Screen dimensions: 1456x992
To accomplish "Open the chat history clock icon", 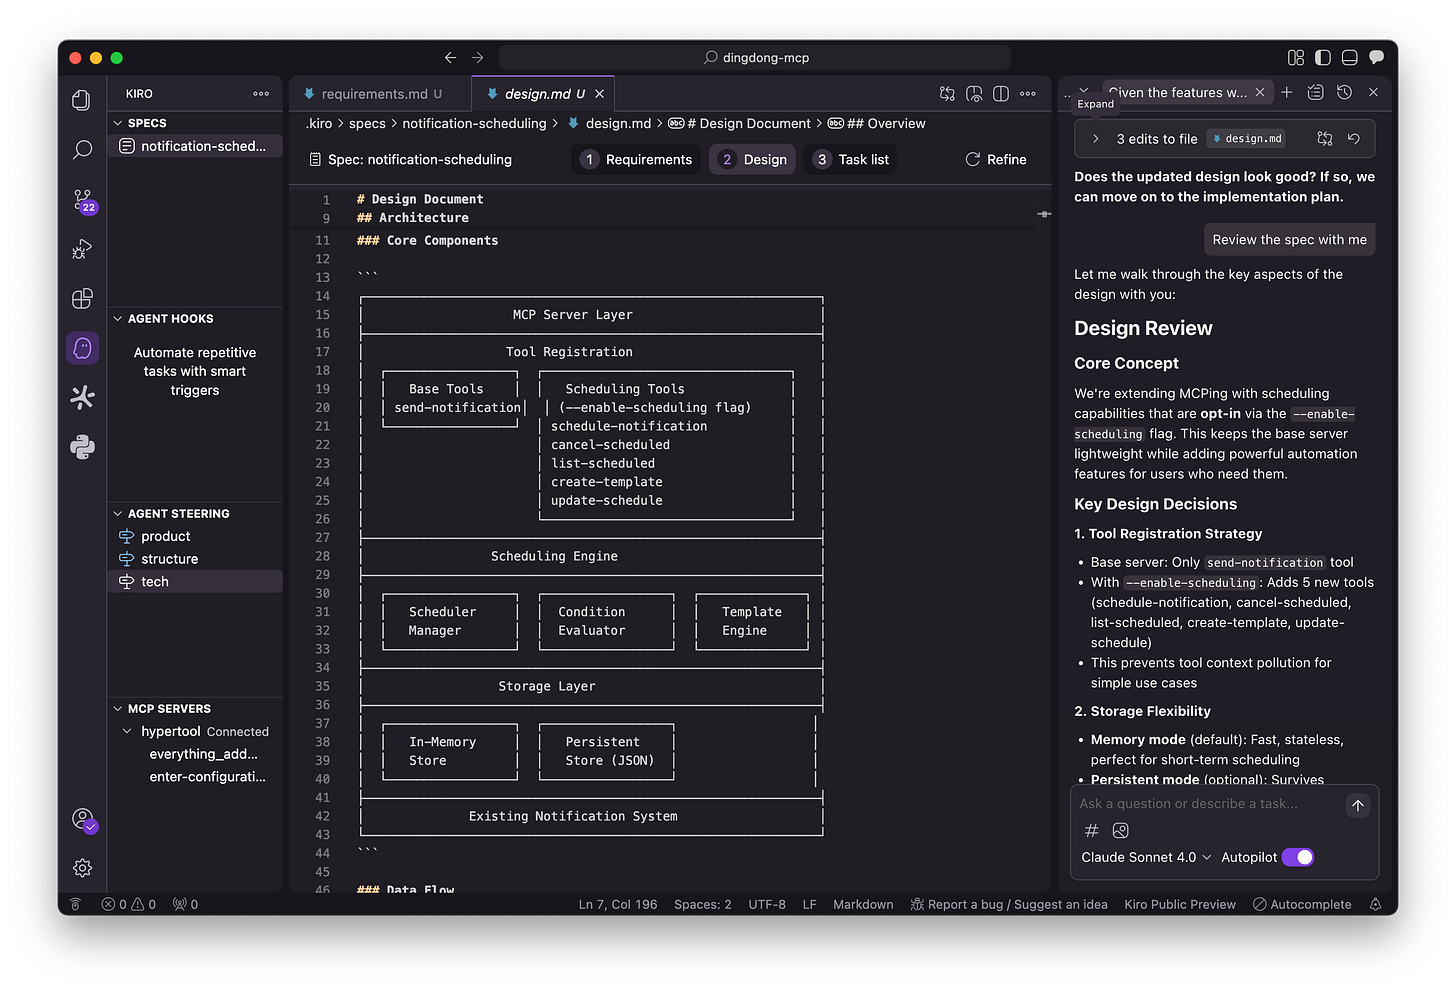I will [x=1345, y=92].
